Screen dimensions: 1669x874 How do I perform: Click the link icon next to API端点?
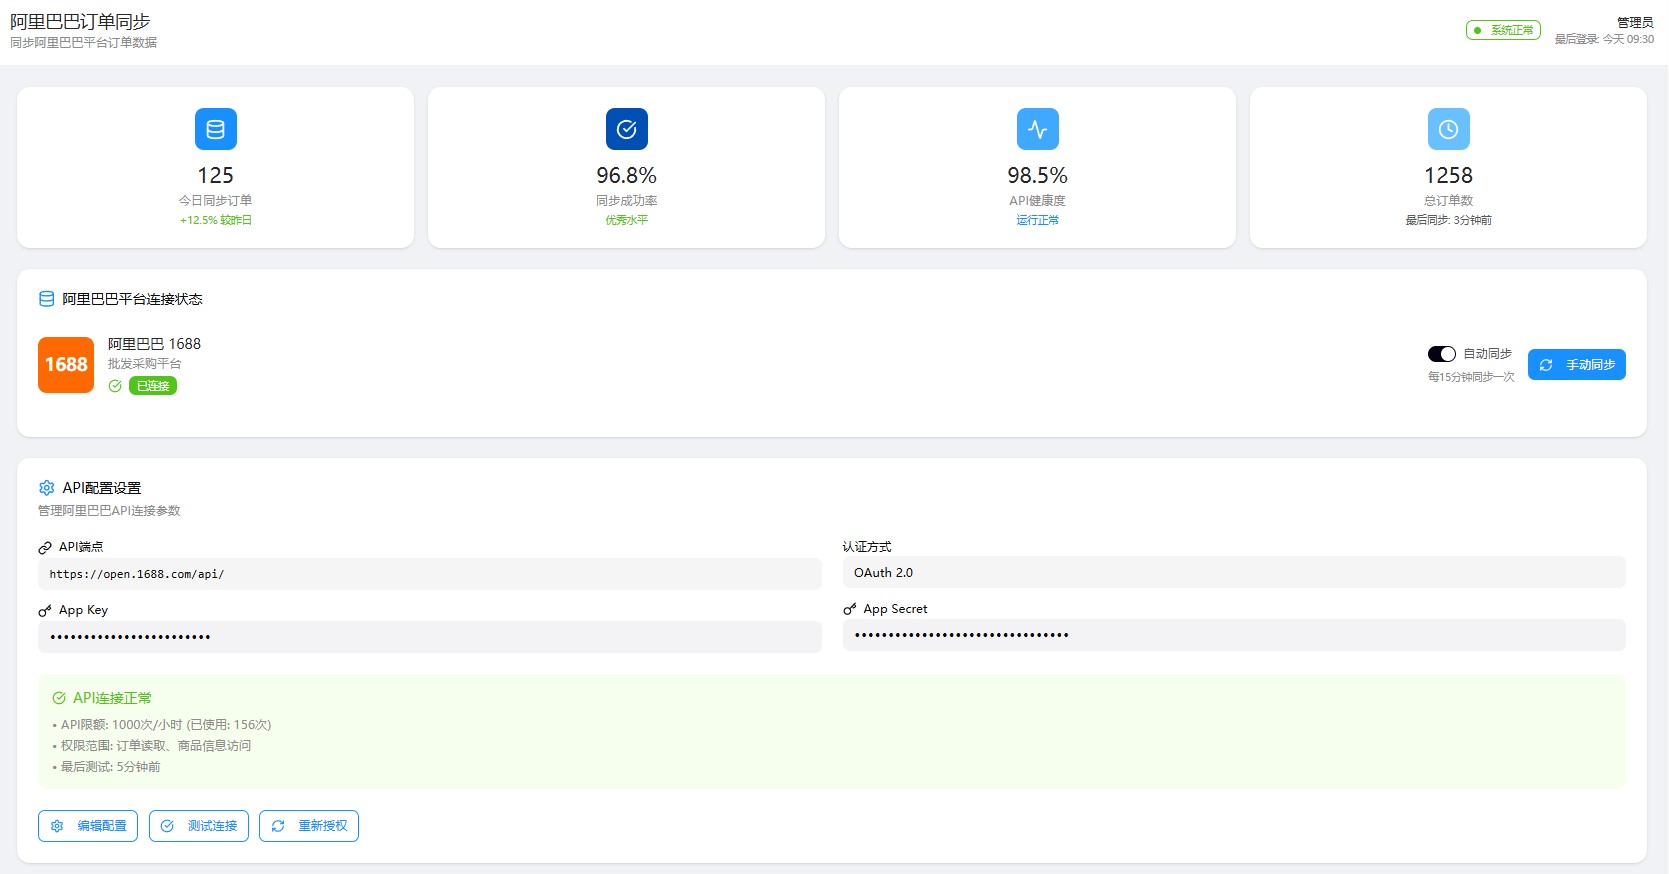click(45, 547)
